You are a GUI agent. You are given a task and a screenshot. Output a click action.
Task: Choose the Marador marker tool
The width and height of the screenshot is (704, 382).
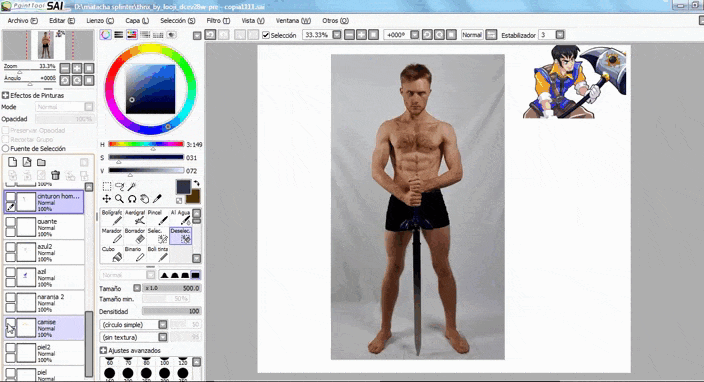tap(111, 236)
